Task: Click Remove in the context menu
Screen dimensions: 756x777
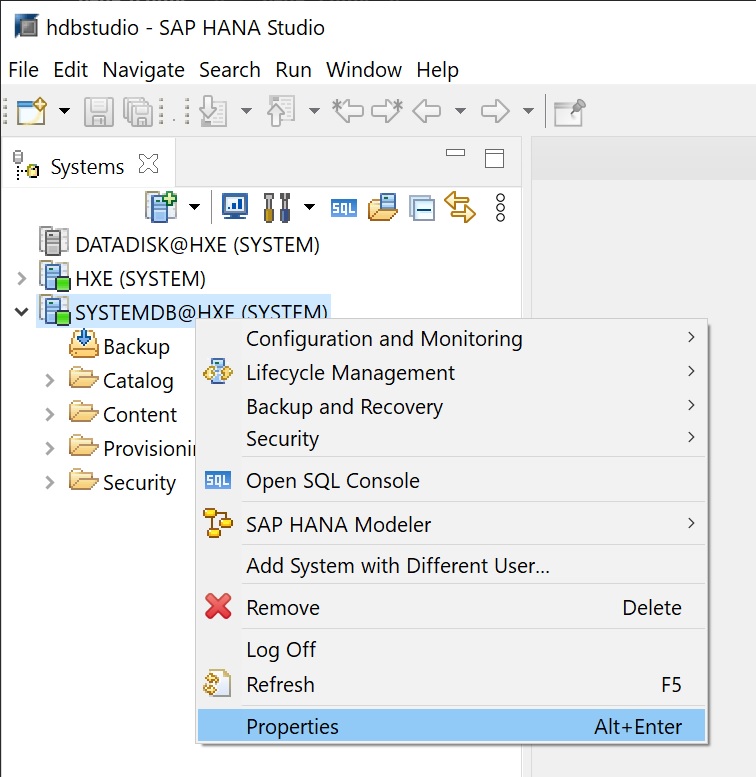Action: (283, 608)
